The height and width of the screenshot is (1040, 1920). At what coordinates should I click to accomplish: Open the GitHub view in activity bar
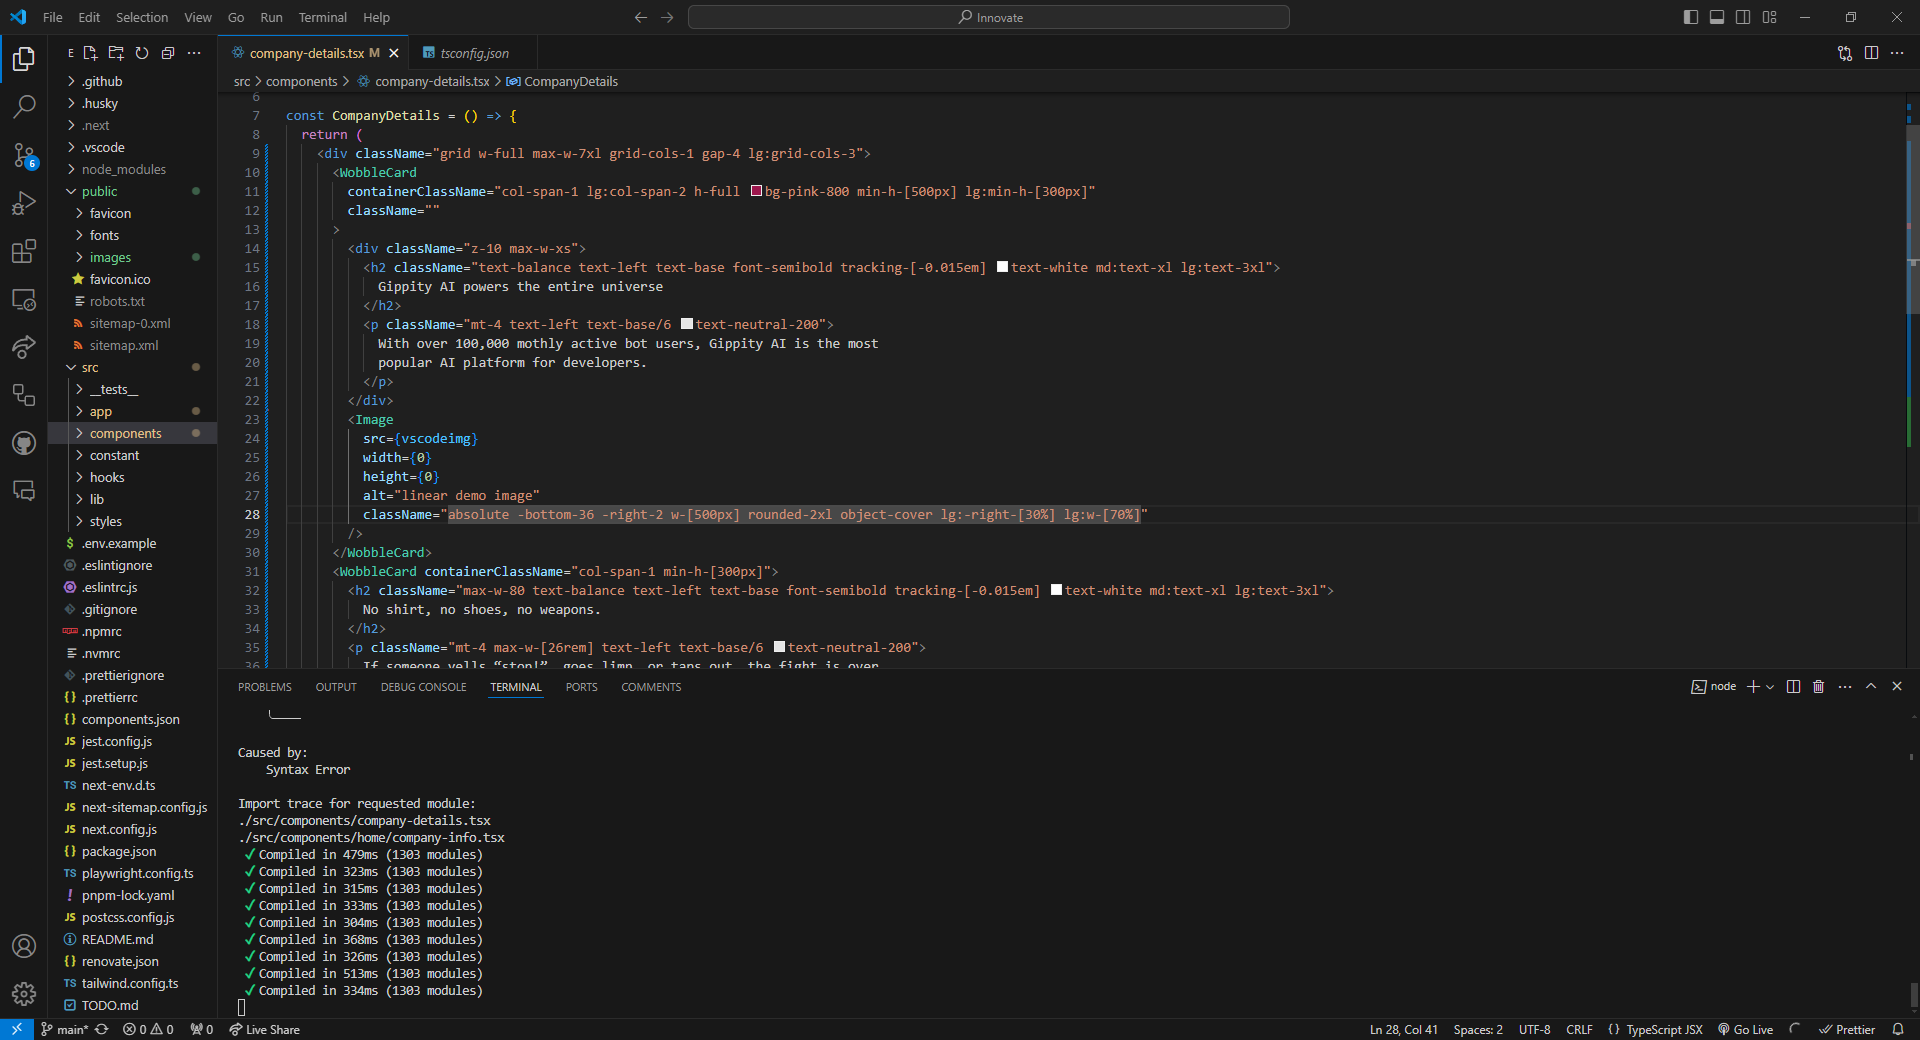24,443
